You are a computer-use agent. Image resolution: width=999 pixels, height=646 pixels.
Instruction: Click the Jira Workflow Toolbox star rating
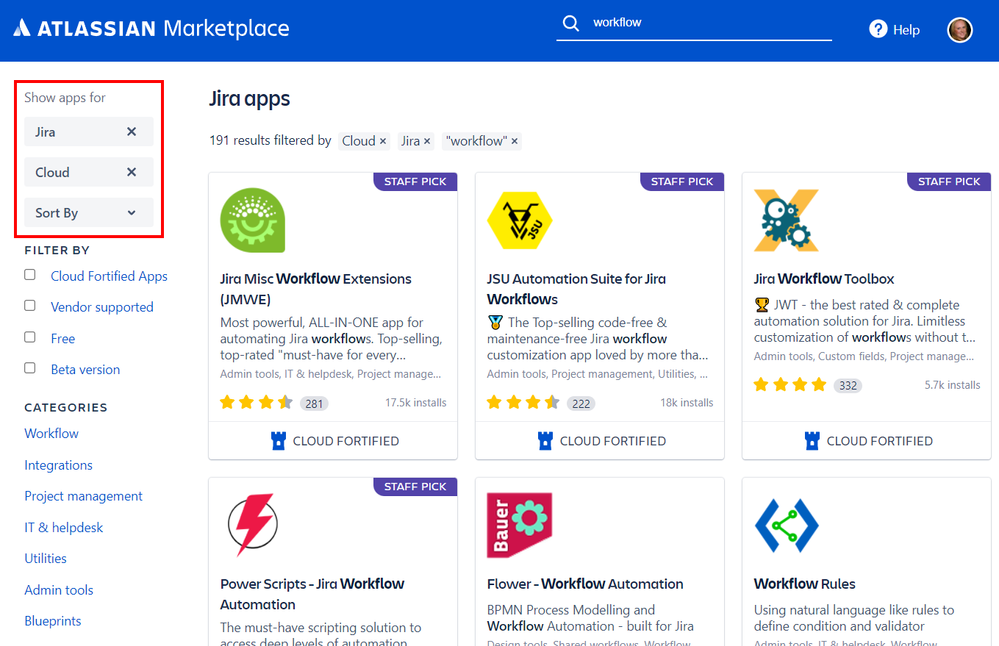pos(790,385)
